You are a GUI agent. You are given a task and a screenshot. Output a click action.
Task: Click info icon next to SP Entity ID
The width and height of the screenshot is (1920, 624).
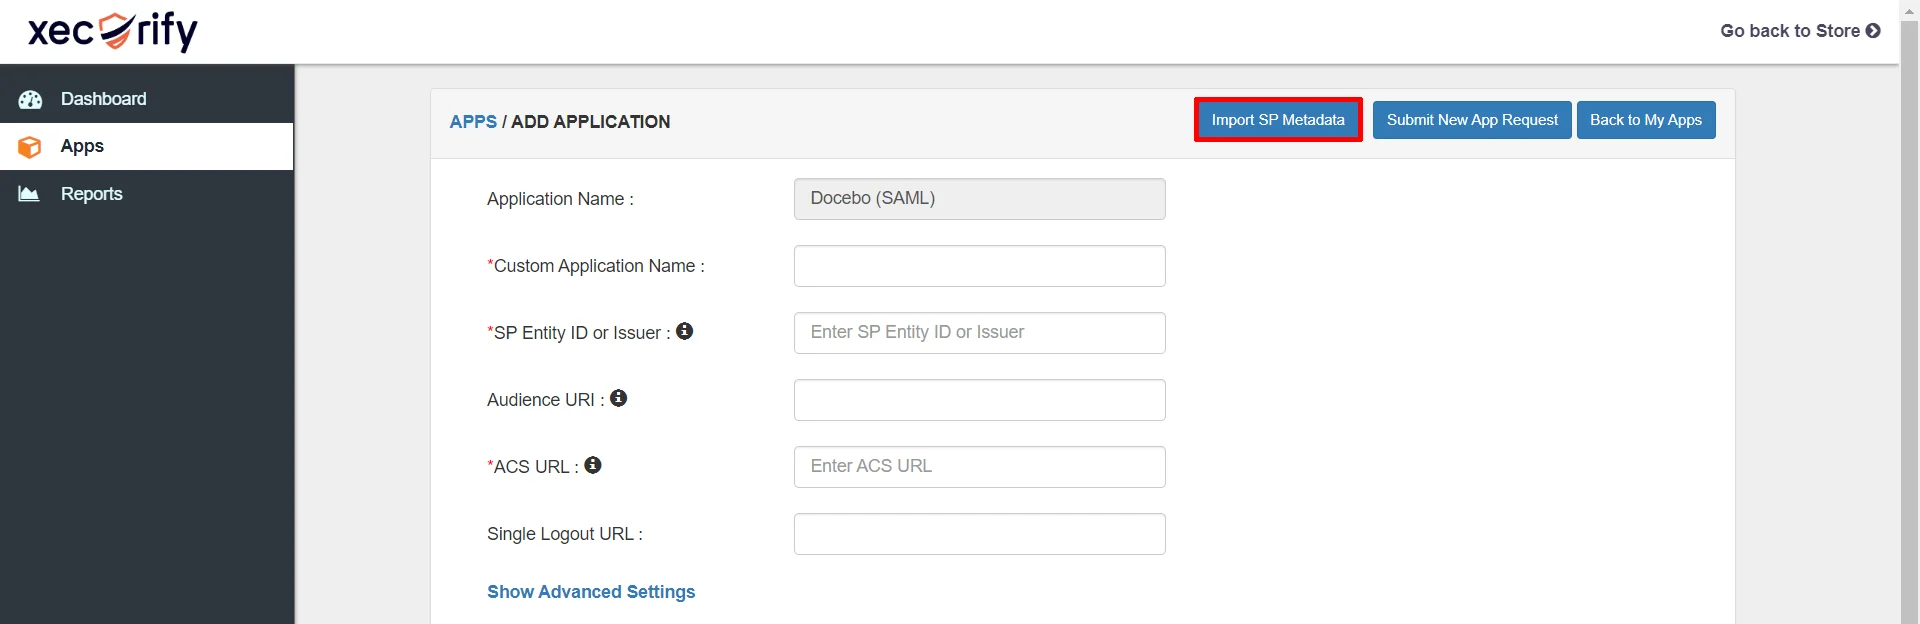[x=684, y=331]
